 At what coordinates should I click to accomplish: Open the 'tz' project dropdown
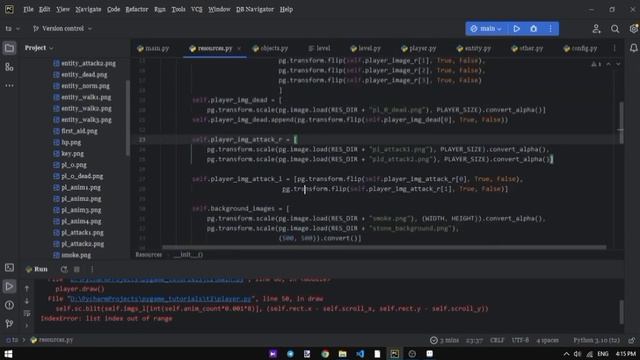pyautogui.click(x=13, y=29)
